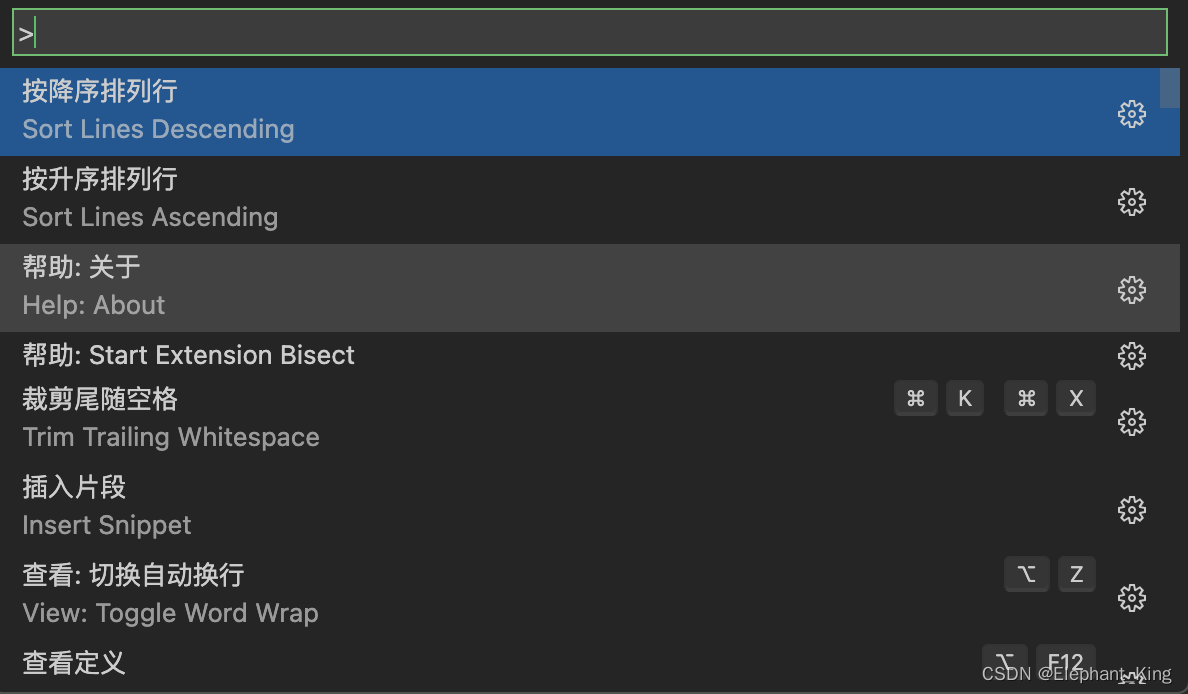The image size is (1188, 694).
Task: Configure keybinding for Start Extension Bisect
Action: (x=1131, y=355)
